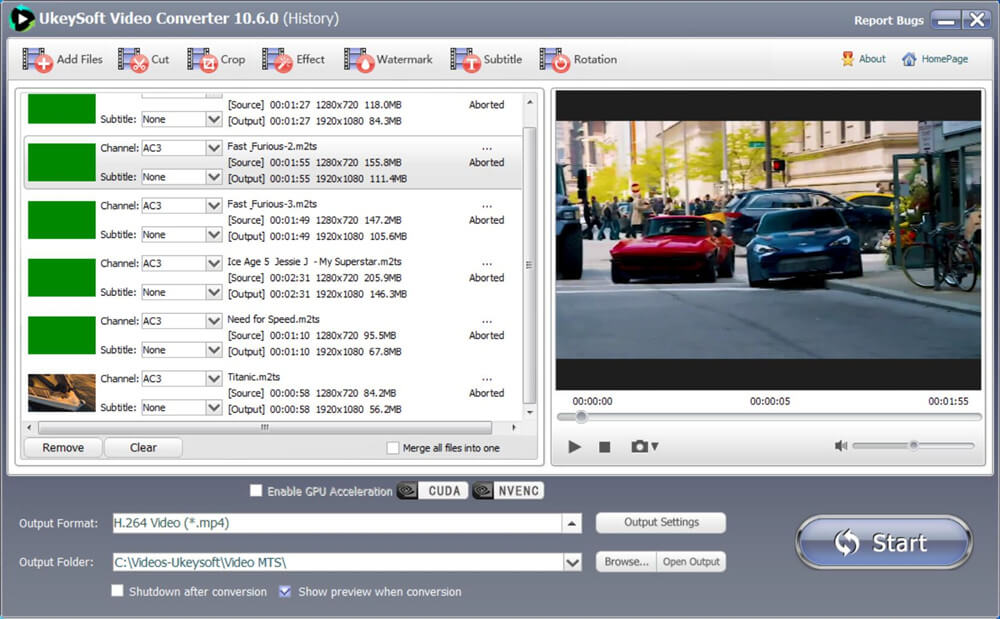Select the Fast_Furious-3.m2ts file name
Image resolution: width=1000 pixels, height=619 pixels.
click(x=272, y=204)
